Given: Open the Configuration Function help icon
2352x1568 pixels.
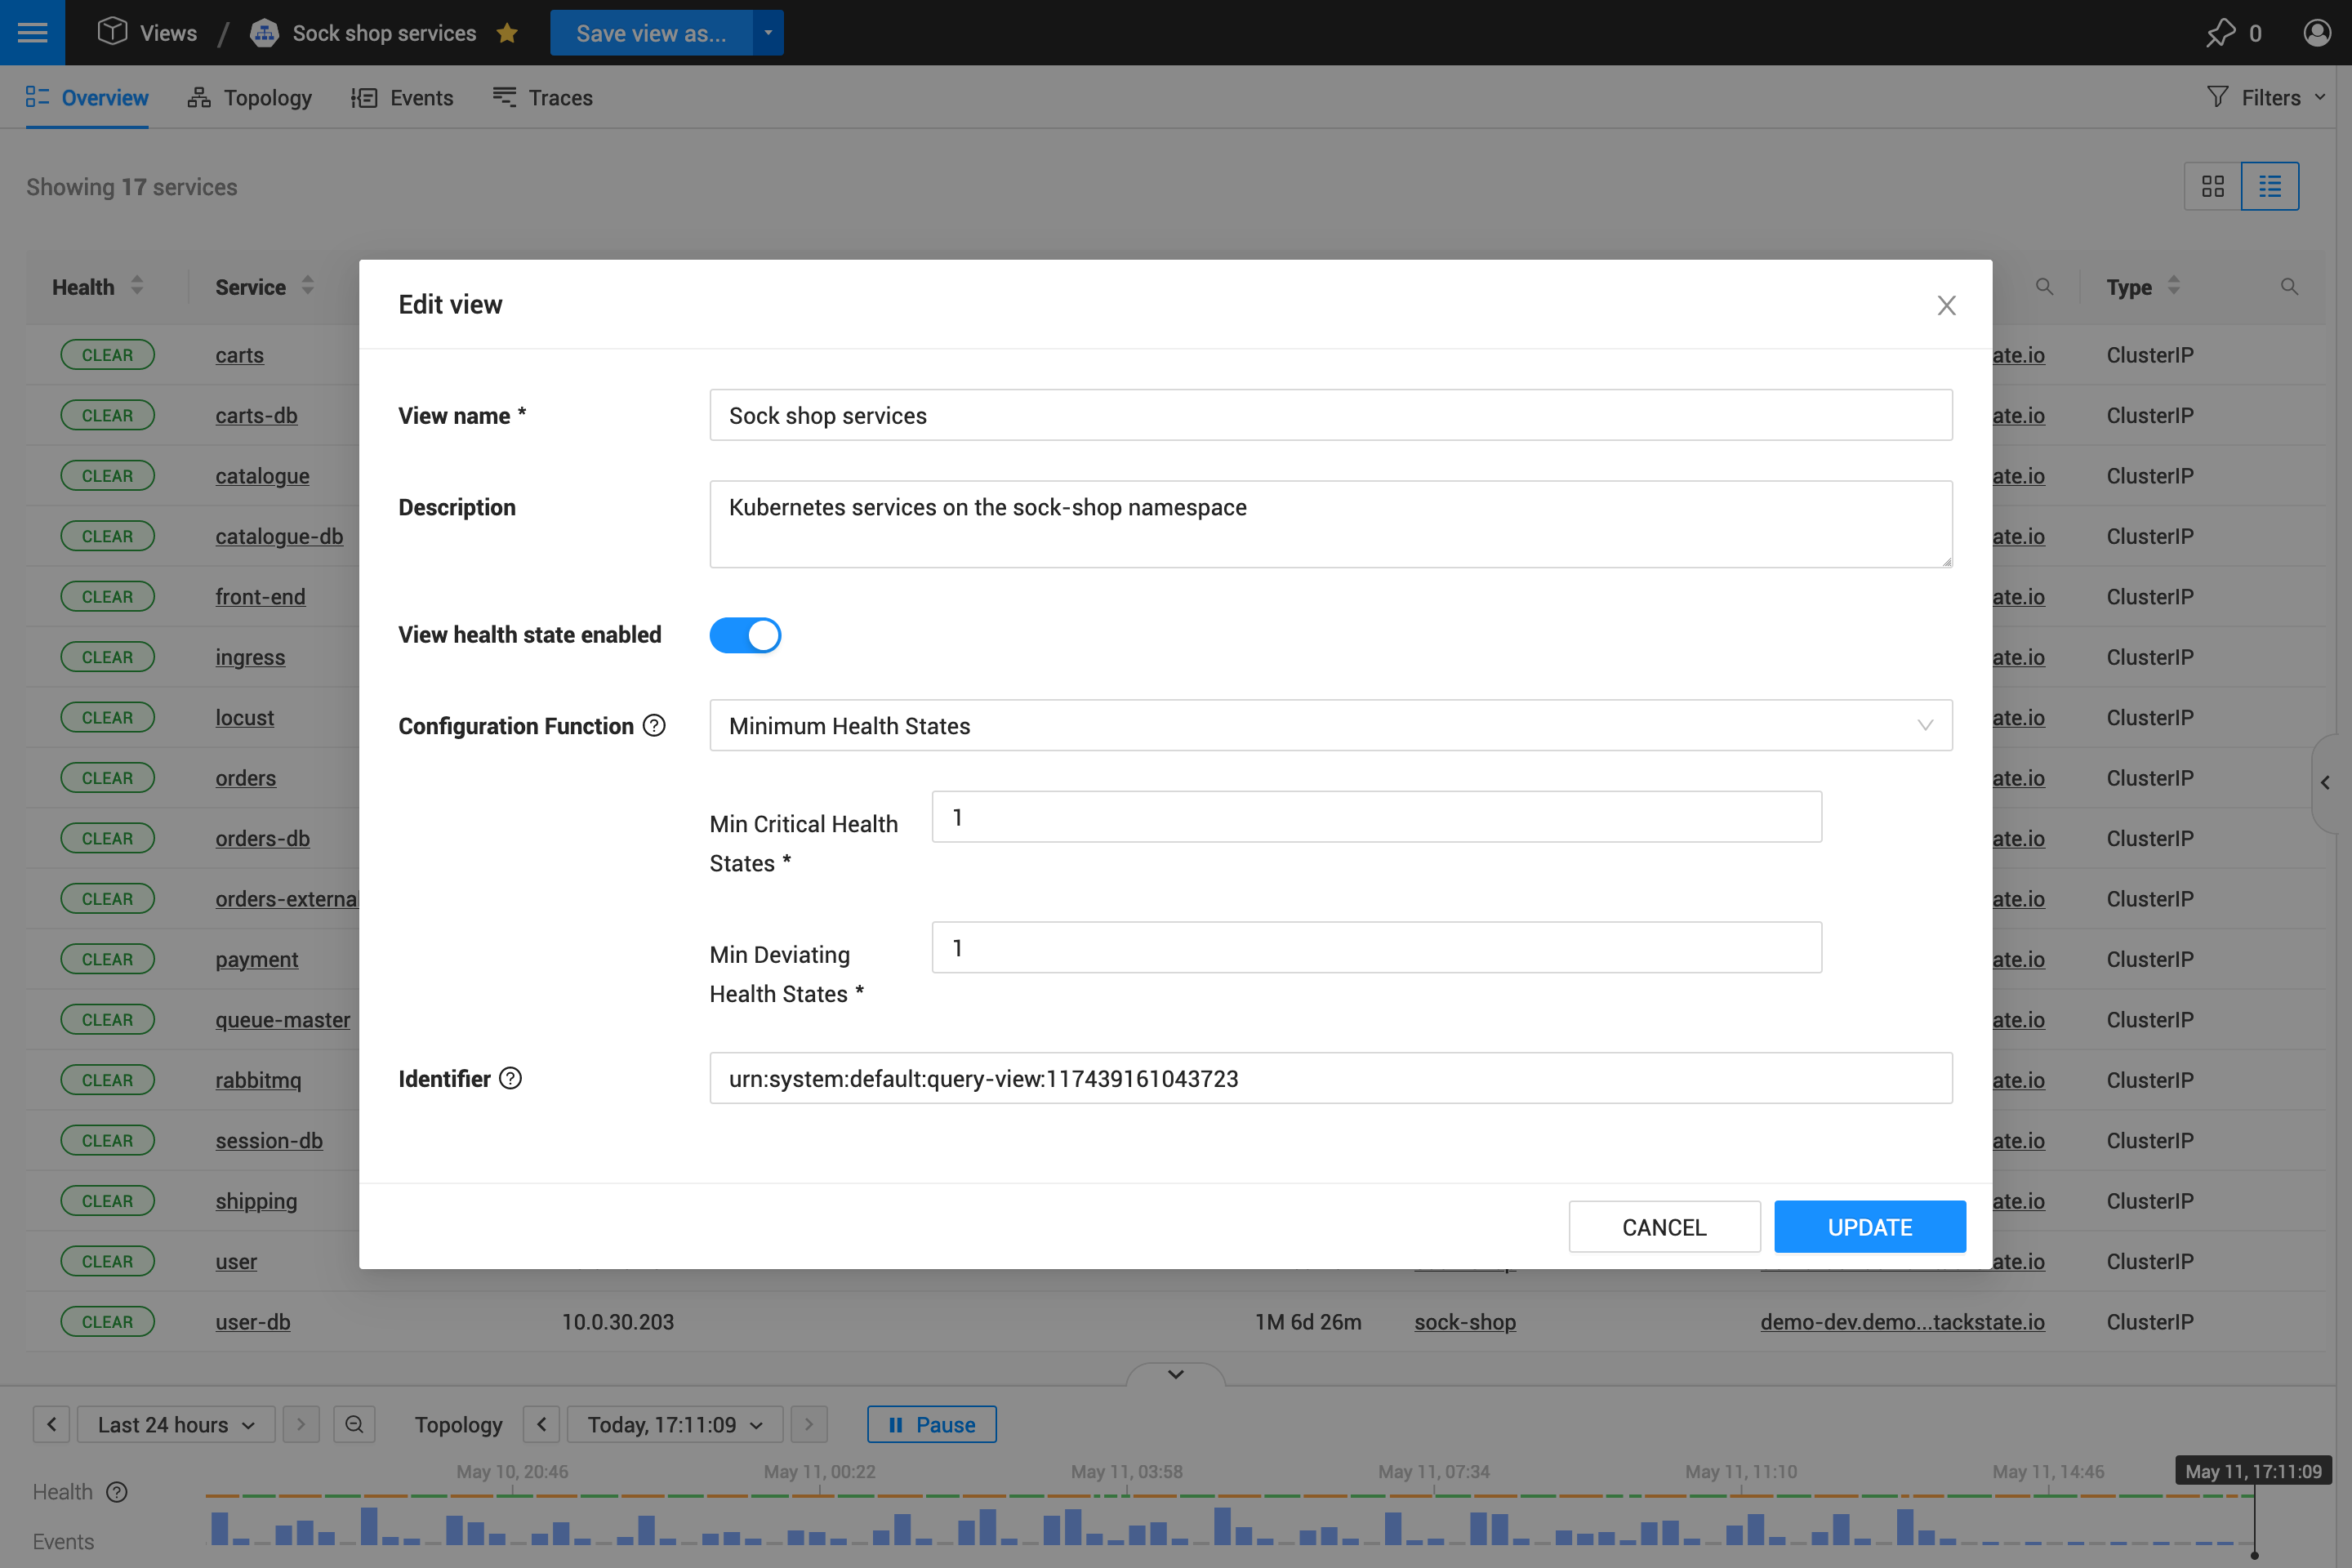Looking at the screenshot, I should tap(655, 725).
